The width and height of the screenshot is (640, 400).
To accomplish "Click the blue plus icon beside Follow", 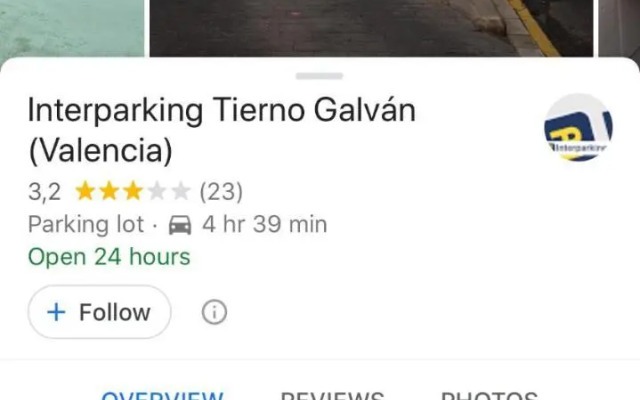I will point(56,312).
